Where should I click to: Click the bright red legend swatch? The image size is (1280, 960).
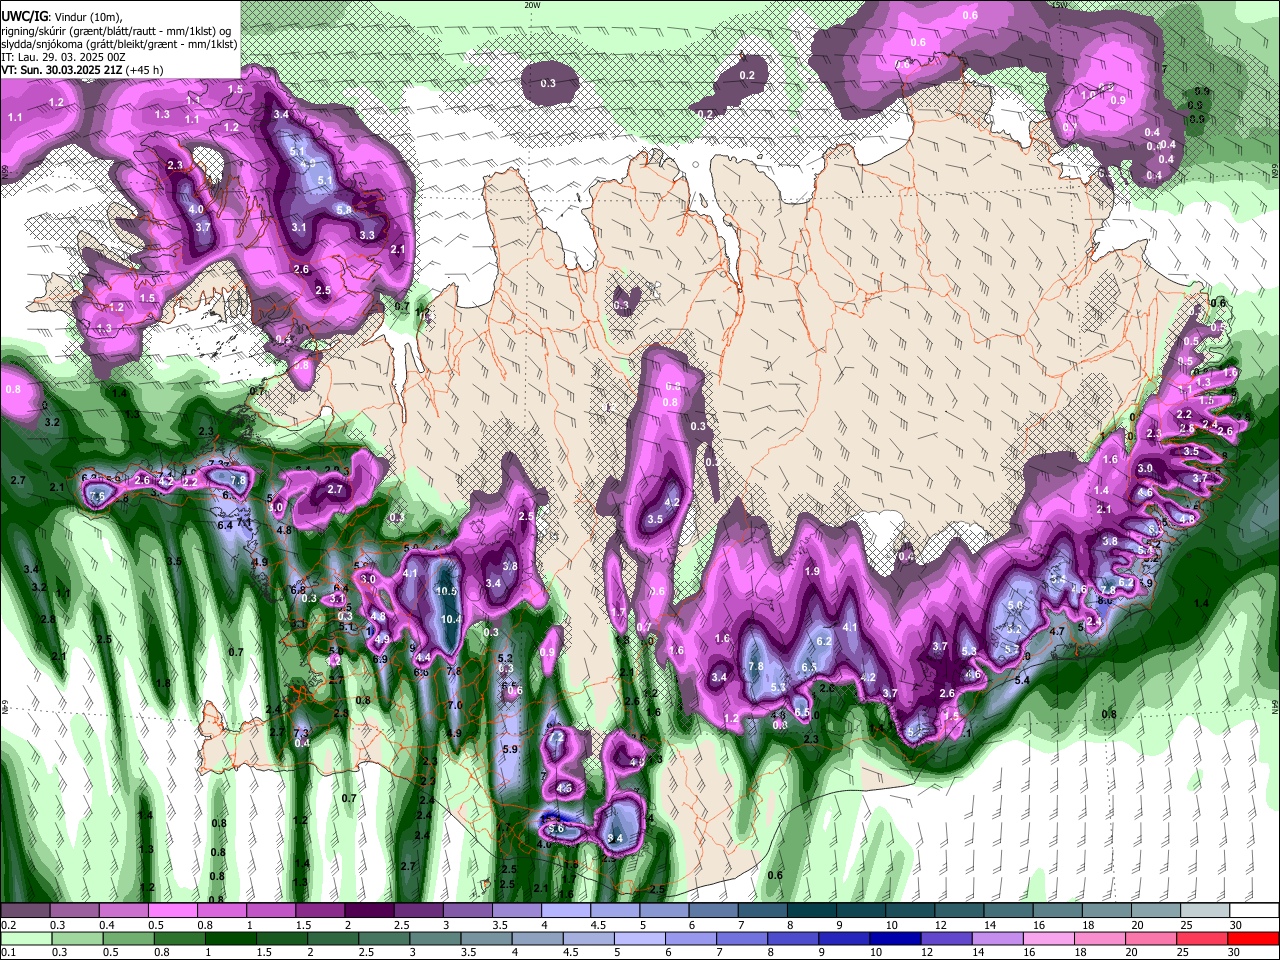click(1253, 938)
